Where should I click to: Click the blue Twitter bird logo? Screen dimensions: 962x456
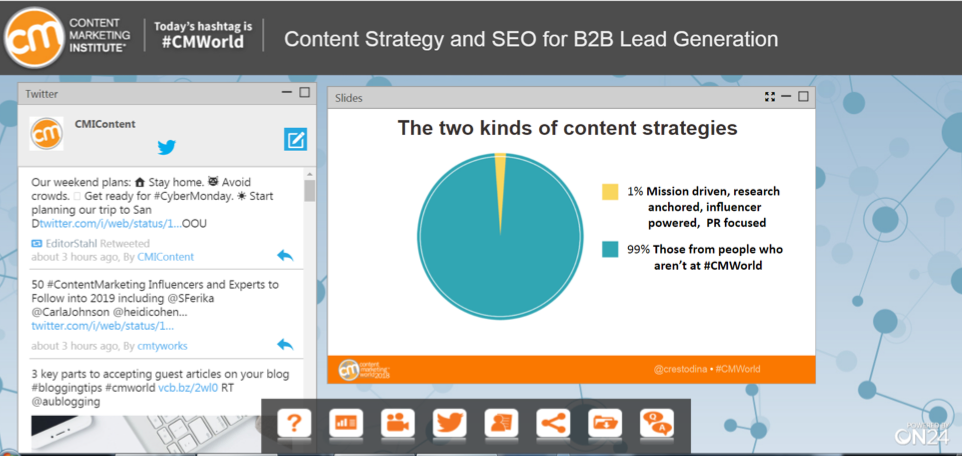[166, 147]
